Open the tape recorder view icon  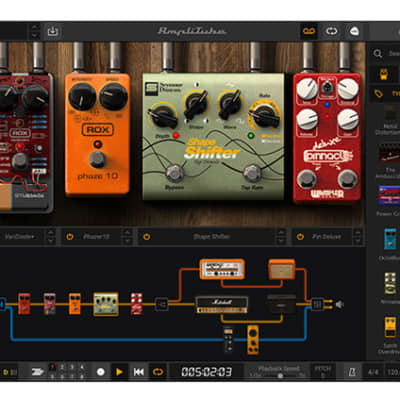coord(309,31)
